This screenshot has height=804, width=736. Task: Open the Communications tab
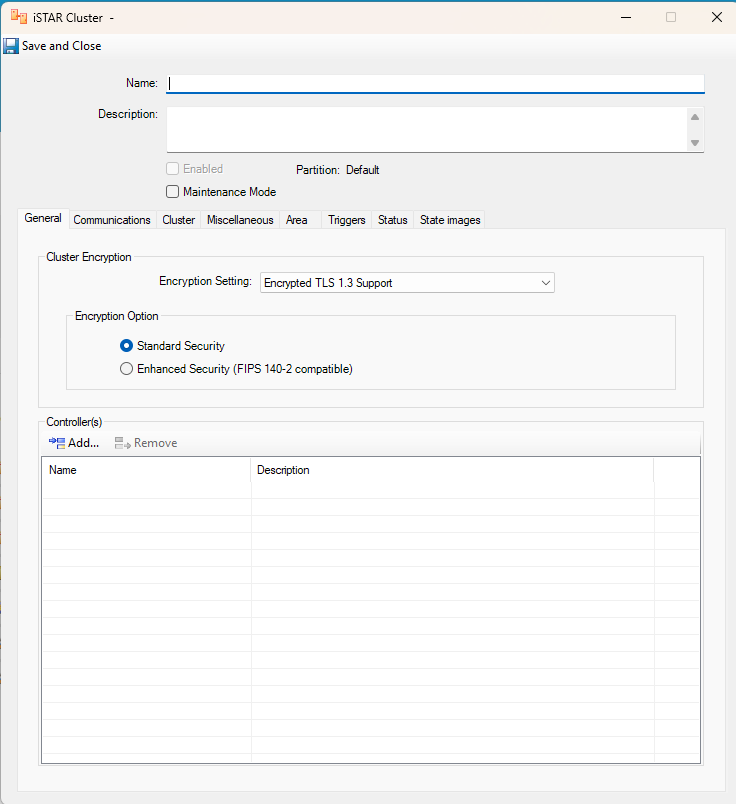pos(112,220)
